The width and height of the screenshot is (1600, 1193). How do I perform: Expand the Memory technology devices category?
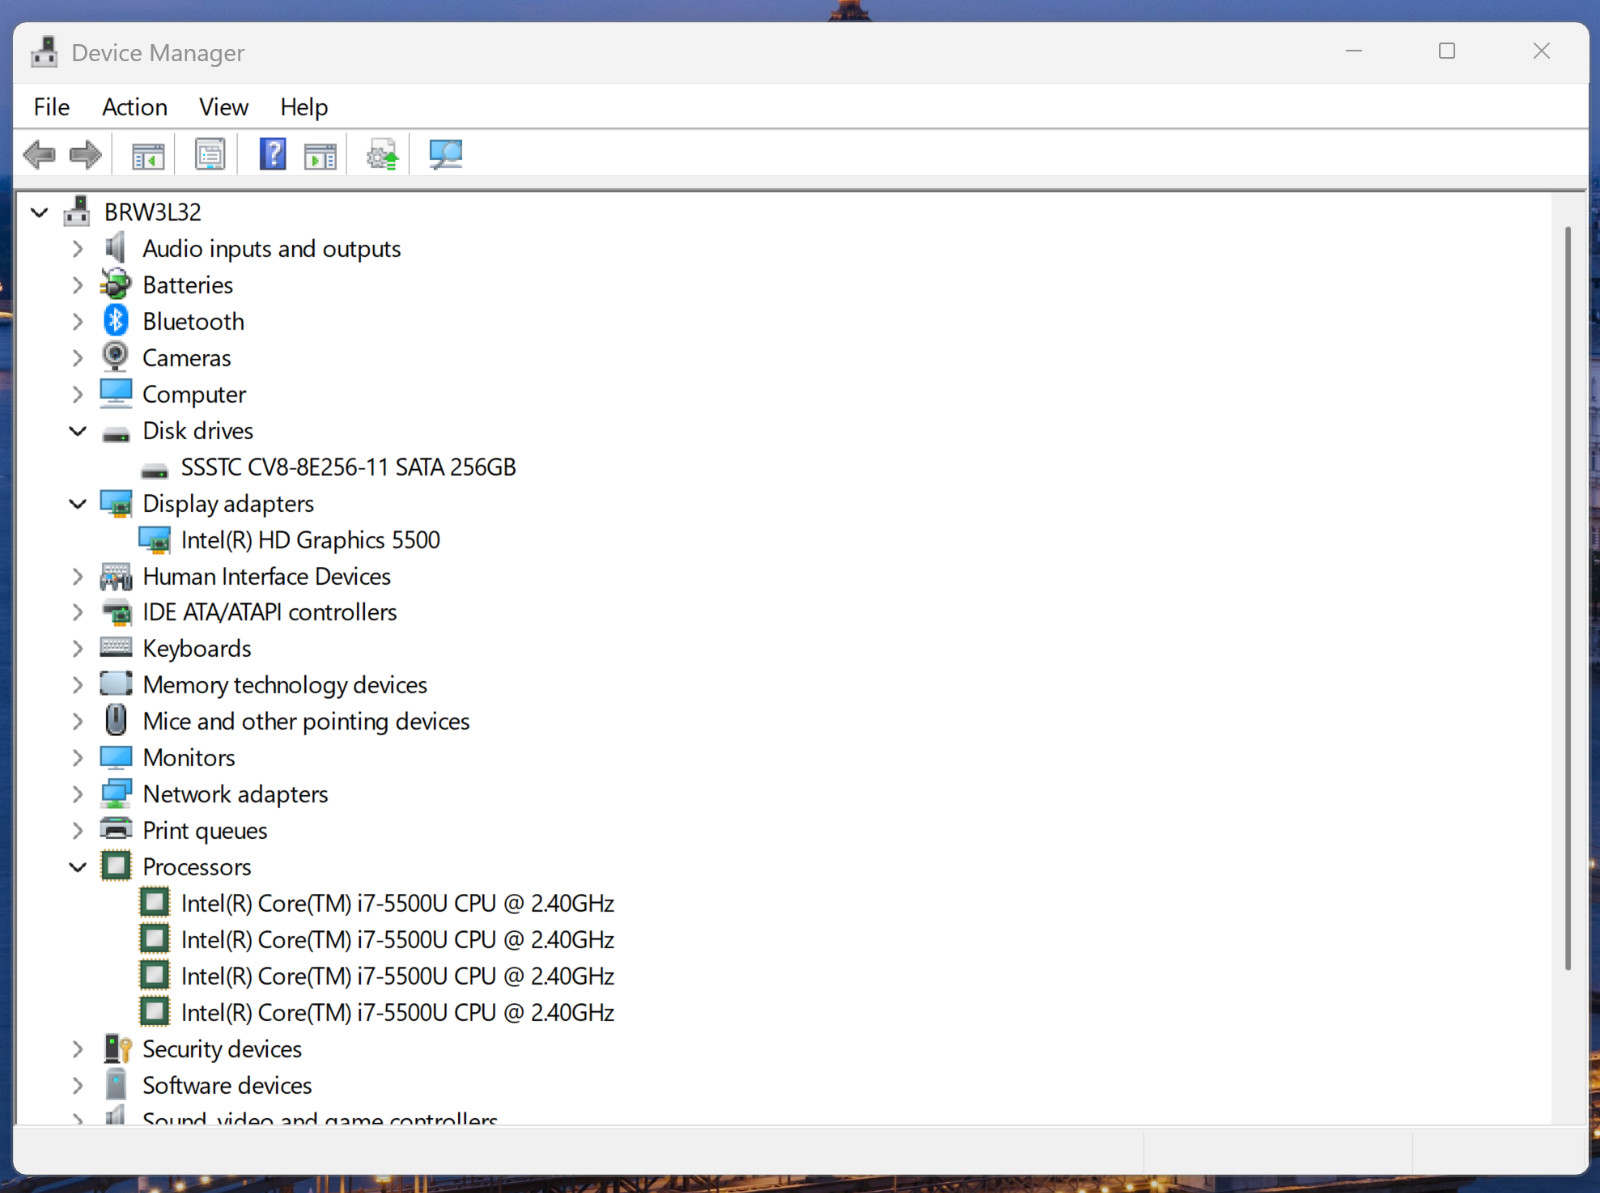(78, 685)
